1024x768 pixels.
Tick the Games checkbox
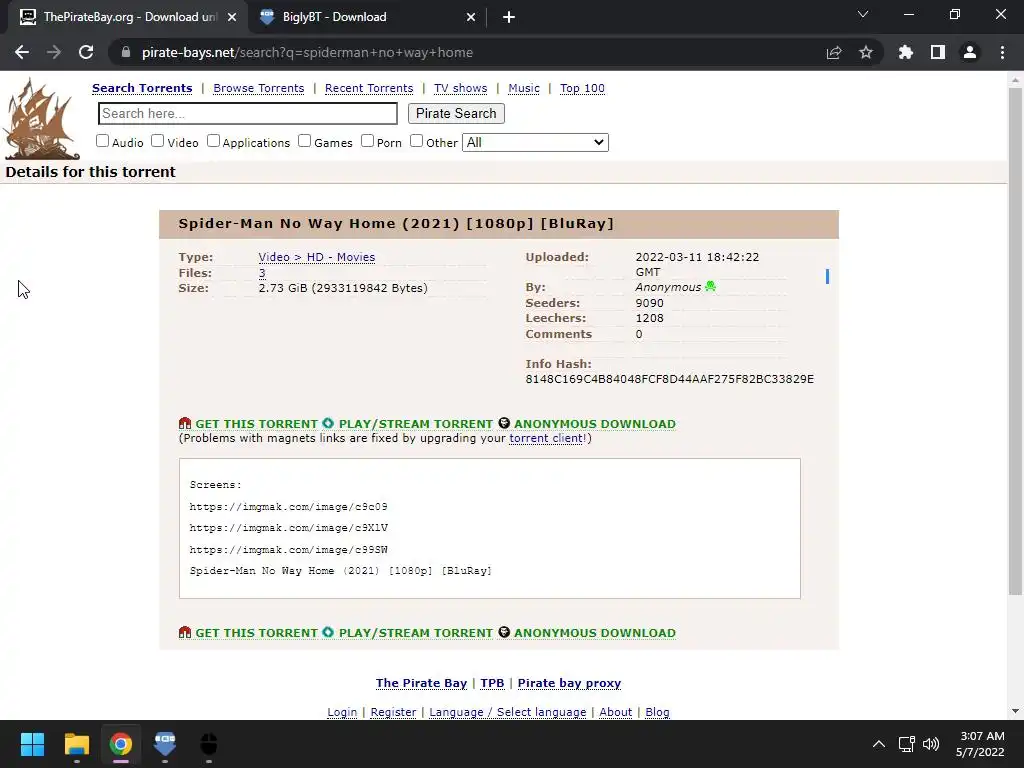point(304,141)
